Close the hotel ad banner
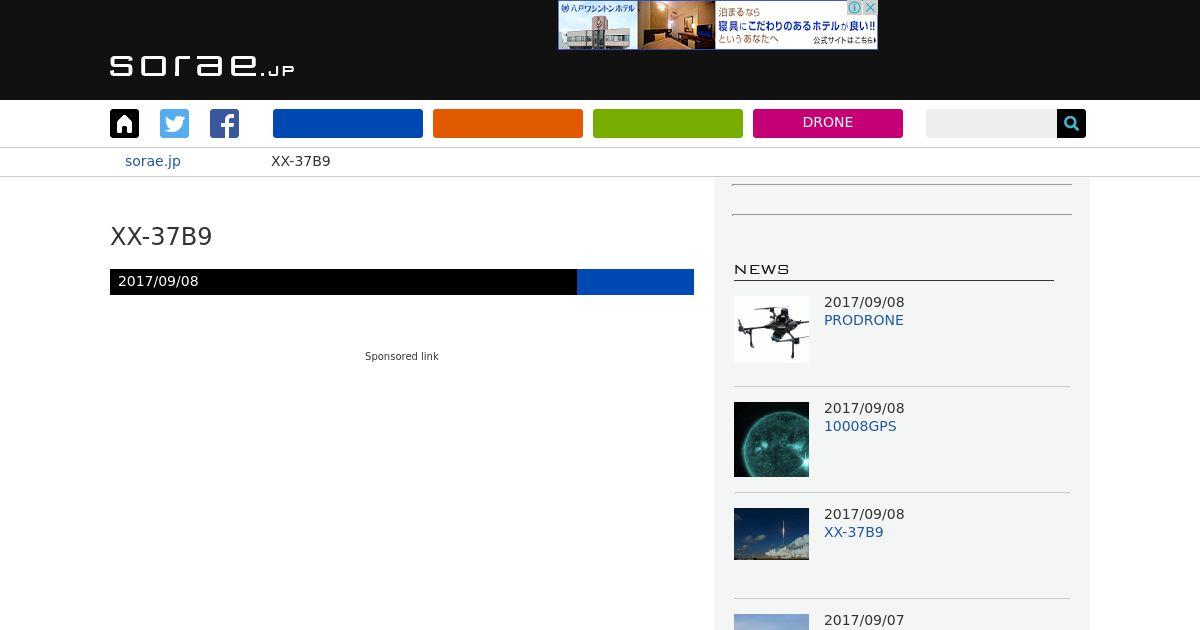This screenshot has height=630, width=1200. [870, 7]
